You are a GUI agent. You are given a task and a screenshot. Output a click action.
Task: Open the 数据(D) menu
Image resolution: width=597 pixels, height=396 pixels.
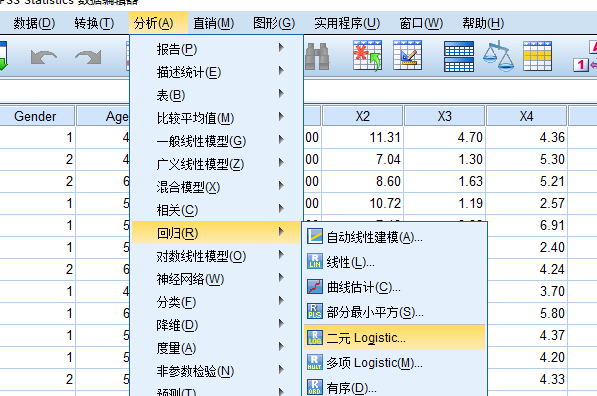pos(34,24)
